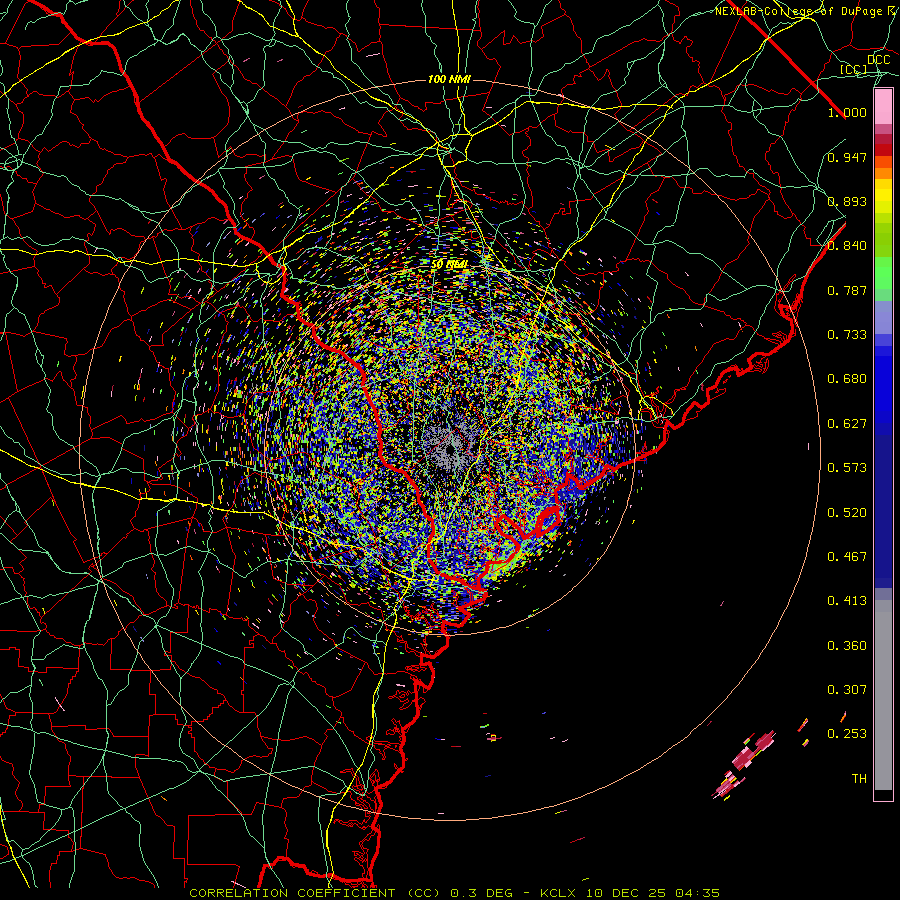This screenshot has width=900, height=900.
Task: Click the TH threshold label
Action: [x=859, y=779]
